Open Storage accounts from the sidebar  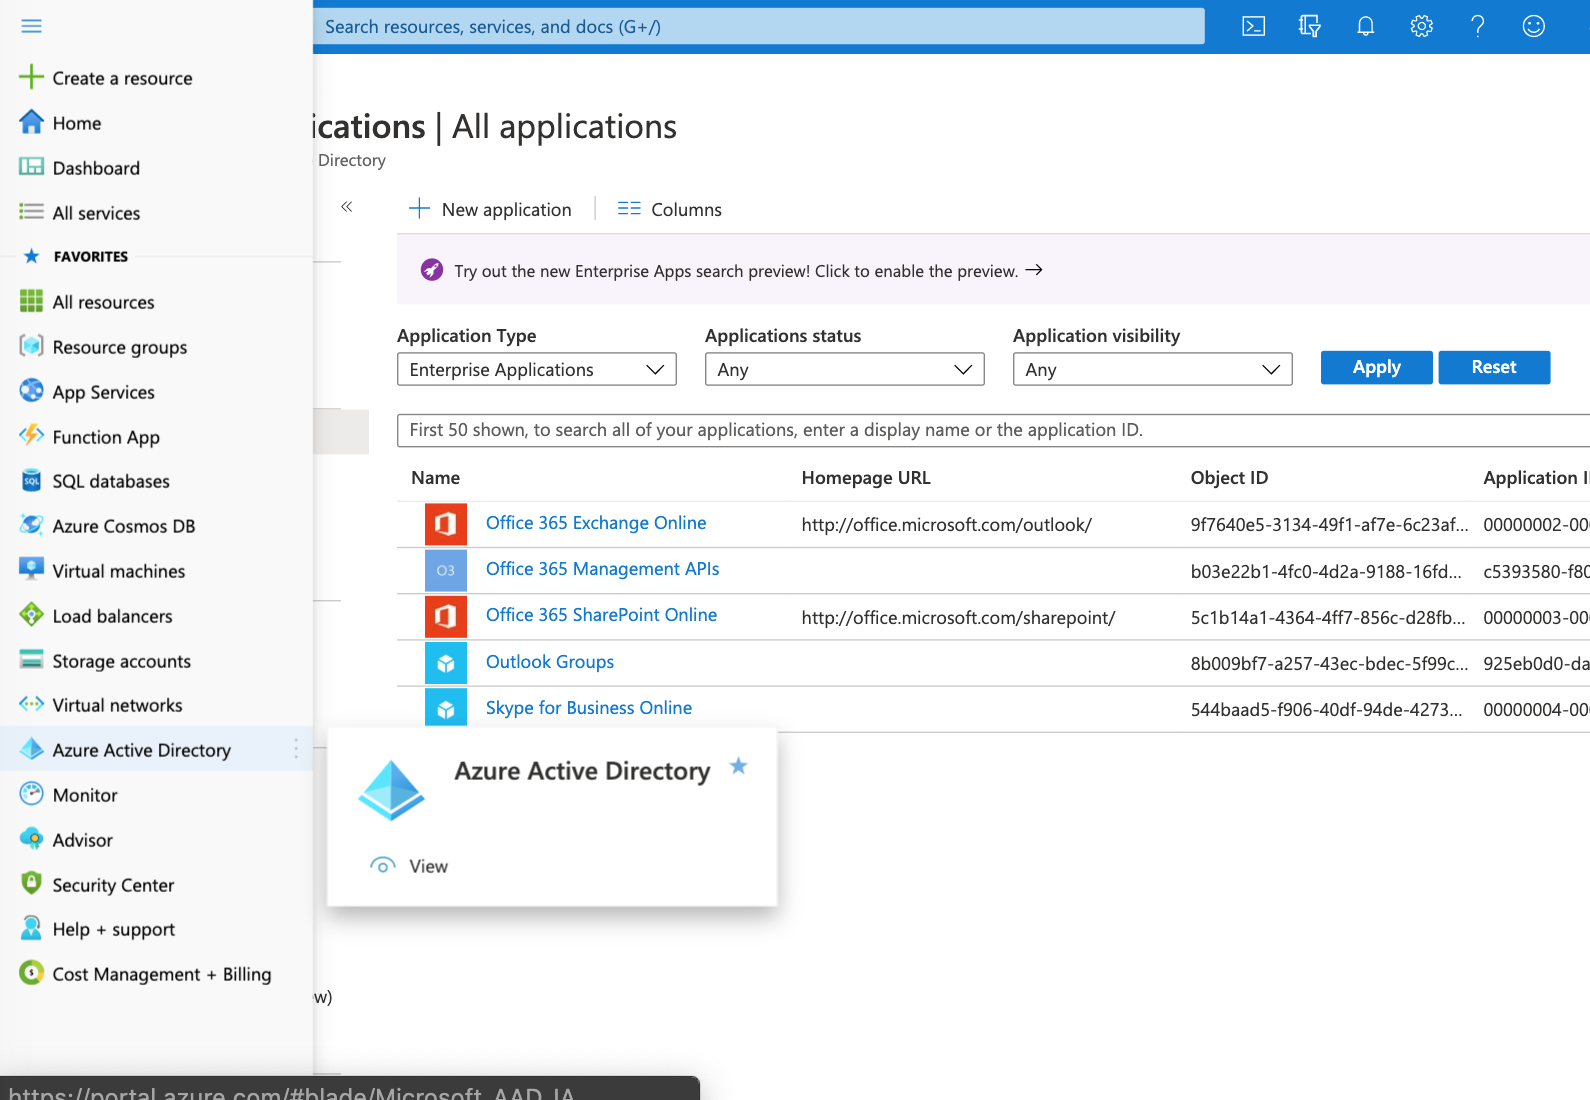pos(121,661)
